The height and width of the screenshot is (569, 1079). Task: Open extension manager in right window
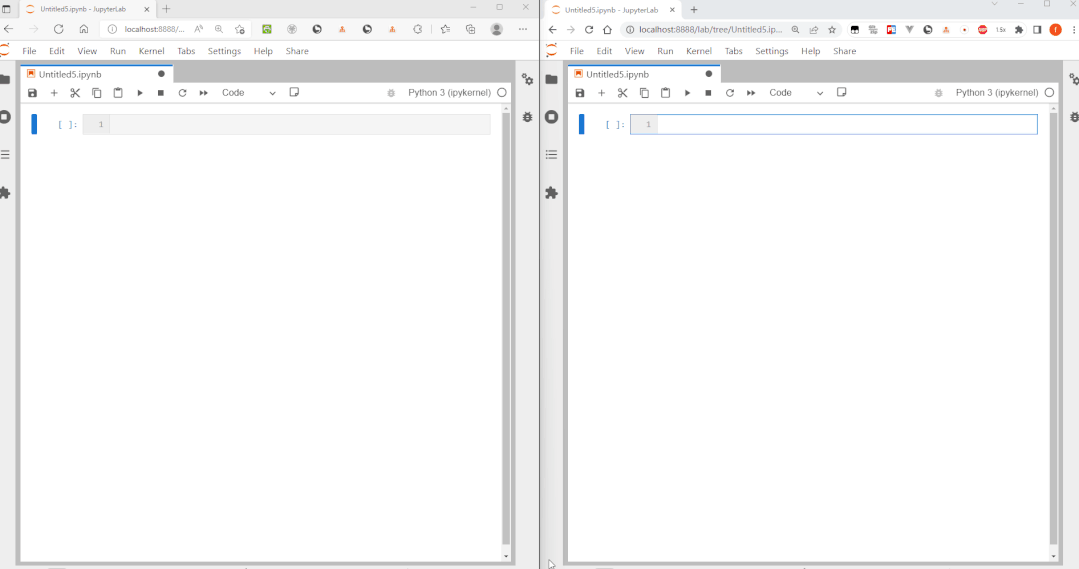[x=551, y=193]
